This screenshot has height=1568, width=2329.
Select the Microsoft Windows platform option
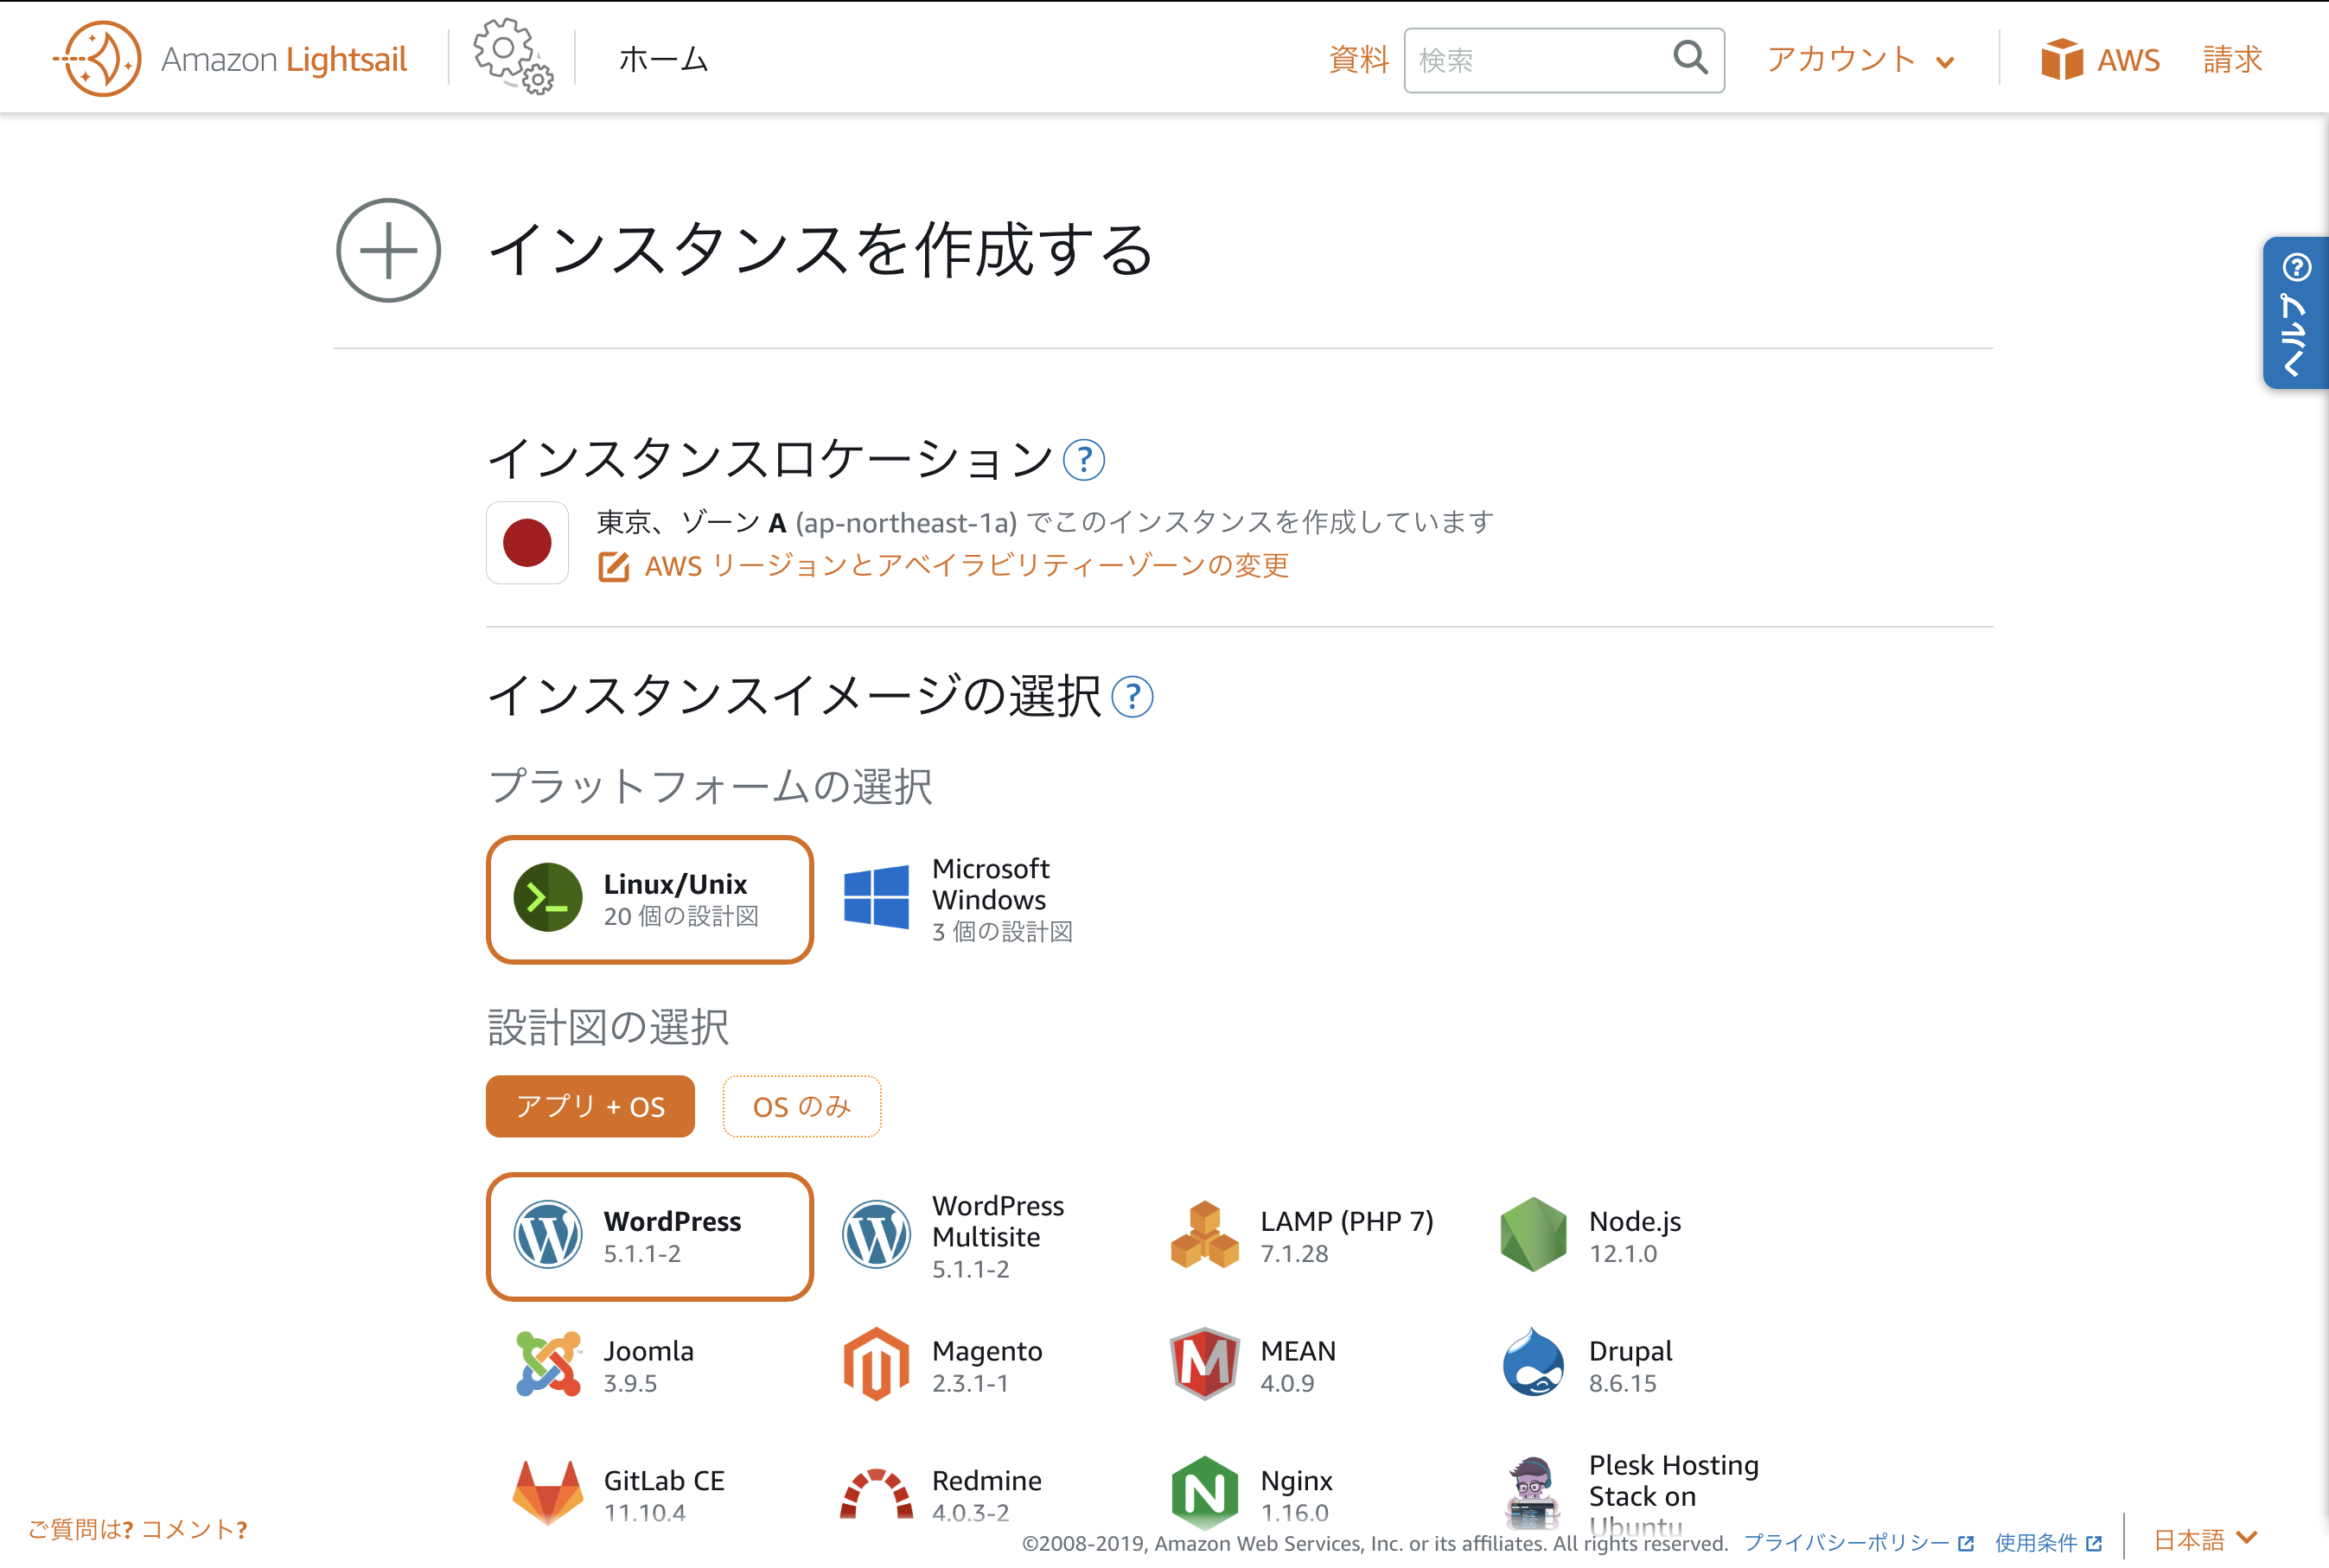(x=958, y=899)
